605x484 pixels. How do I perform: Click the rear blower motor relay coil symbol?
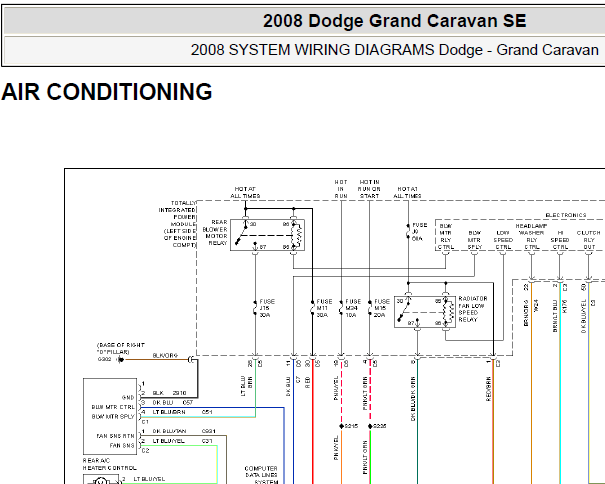[297, 235]
